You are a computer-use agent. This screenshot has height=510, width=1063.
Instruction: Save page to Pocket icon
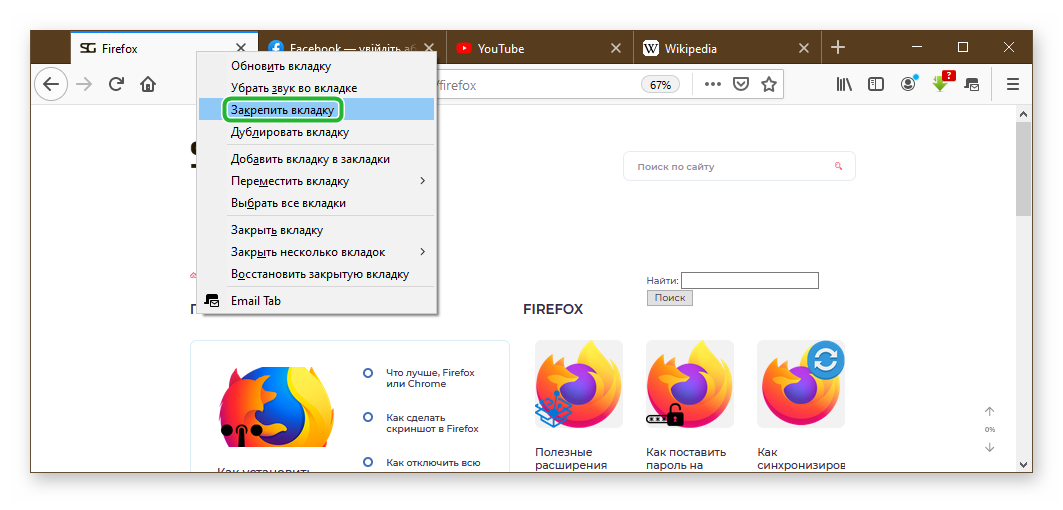click(742, 85)
